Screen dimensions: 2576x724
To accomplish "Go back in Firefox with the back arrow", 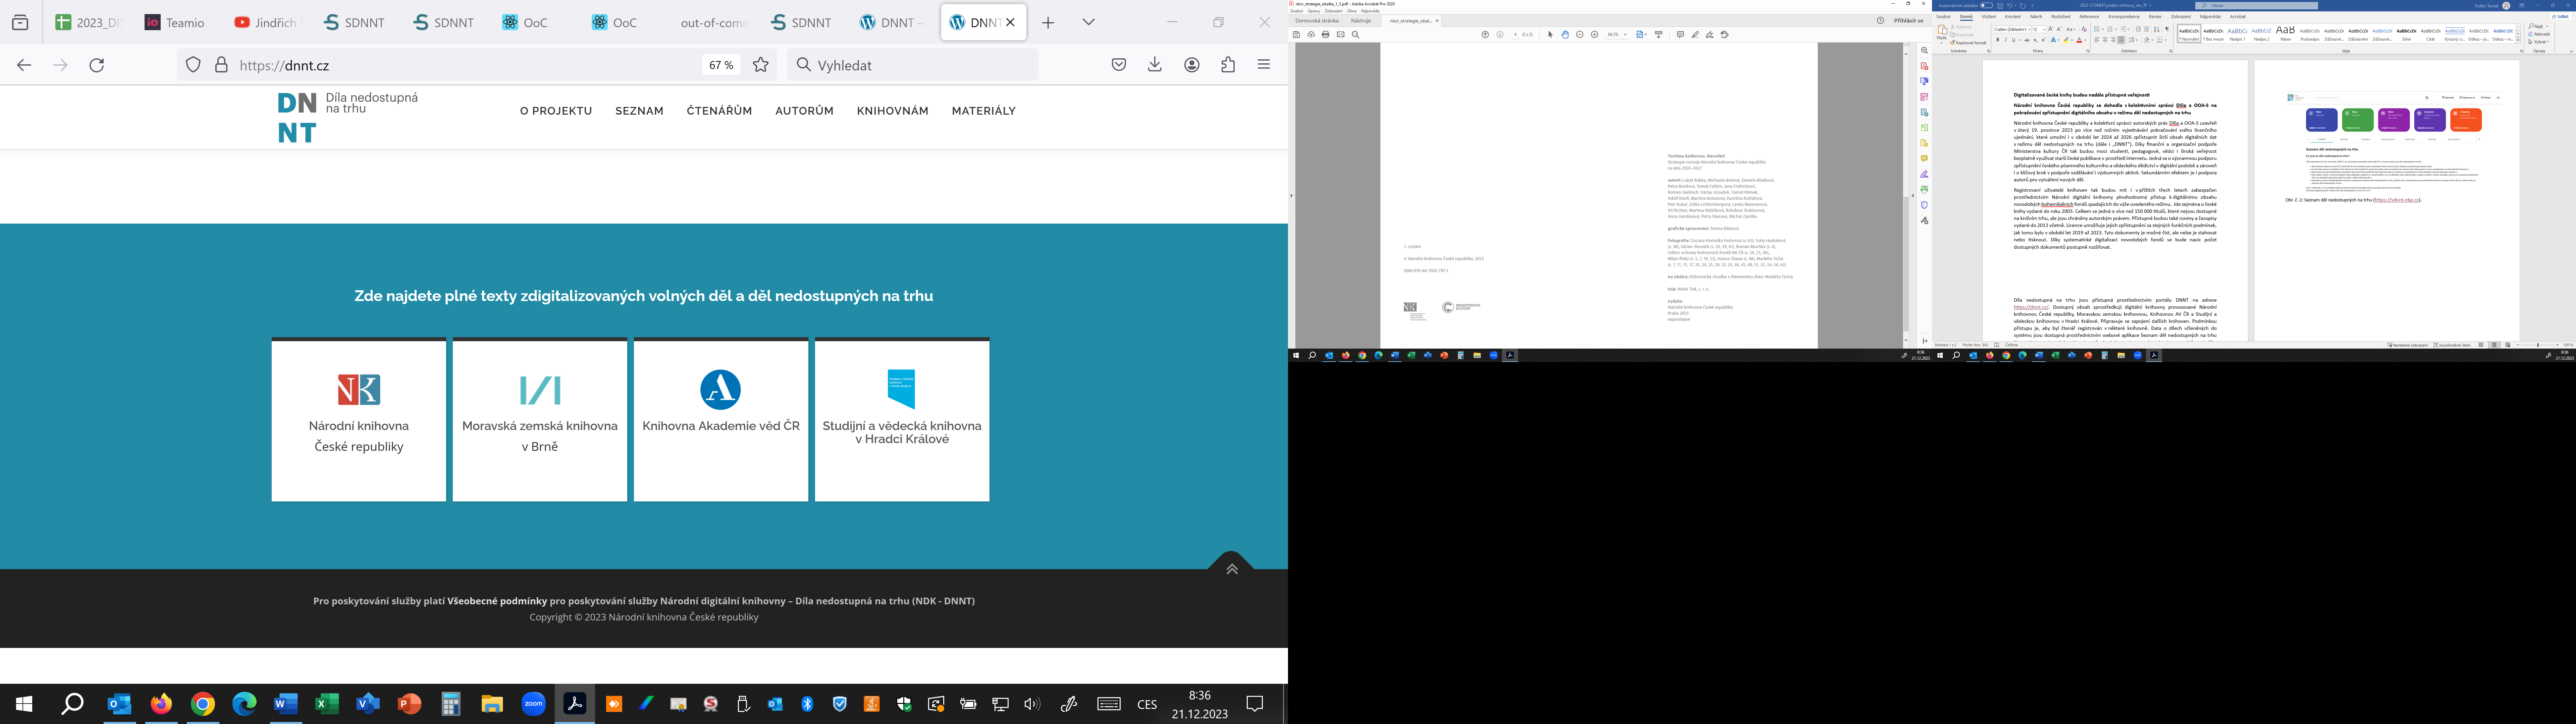I will [24, 65].
